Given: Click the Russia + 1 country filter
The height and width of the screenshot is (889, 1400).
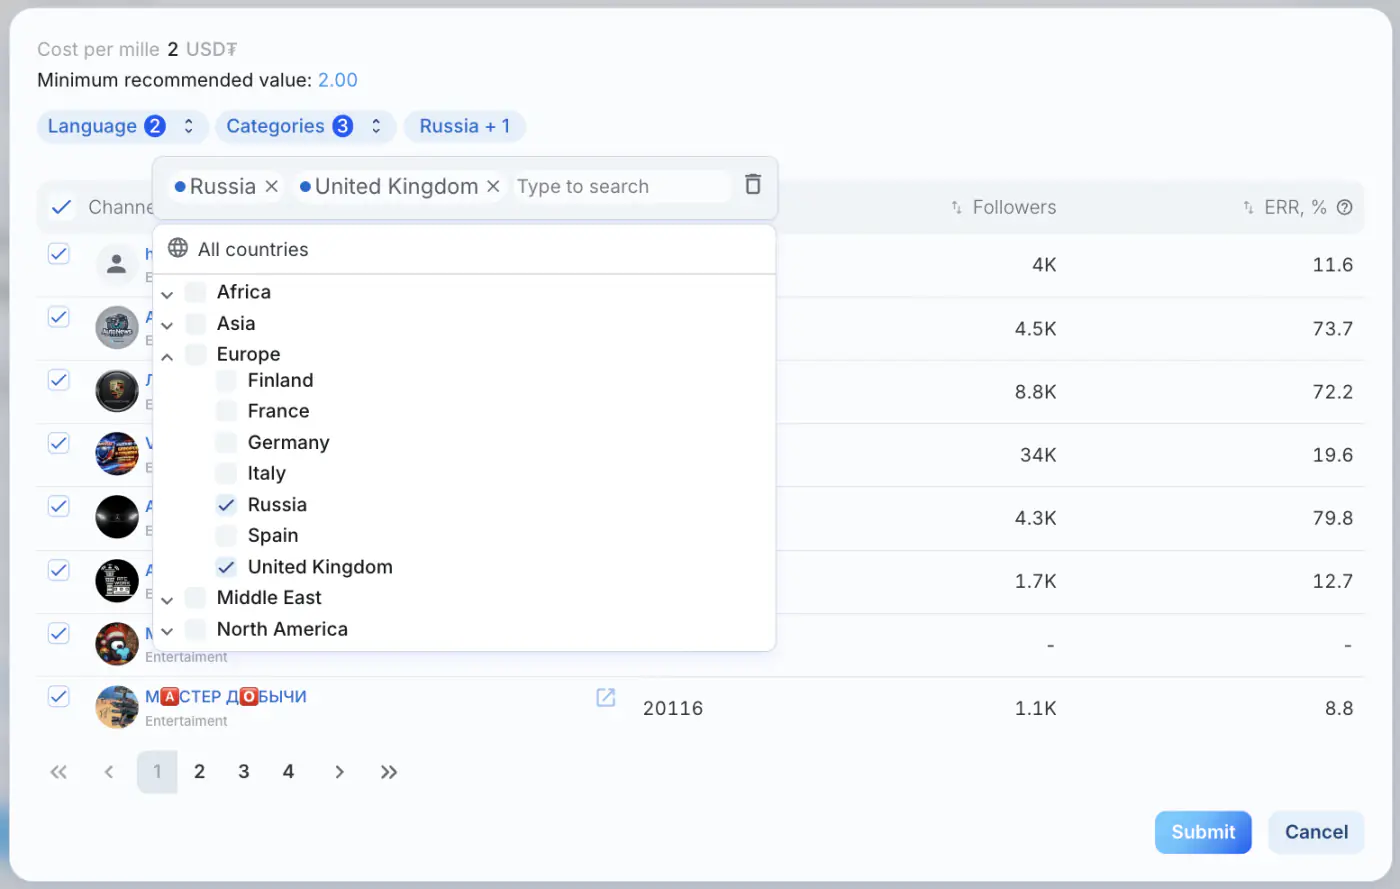Looking at the screenshot, I should [x=465, y=126].
